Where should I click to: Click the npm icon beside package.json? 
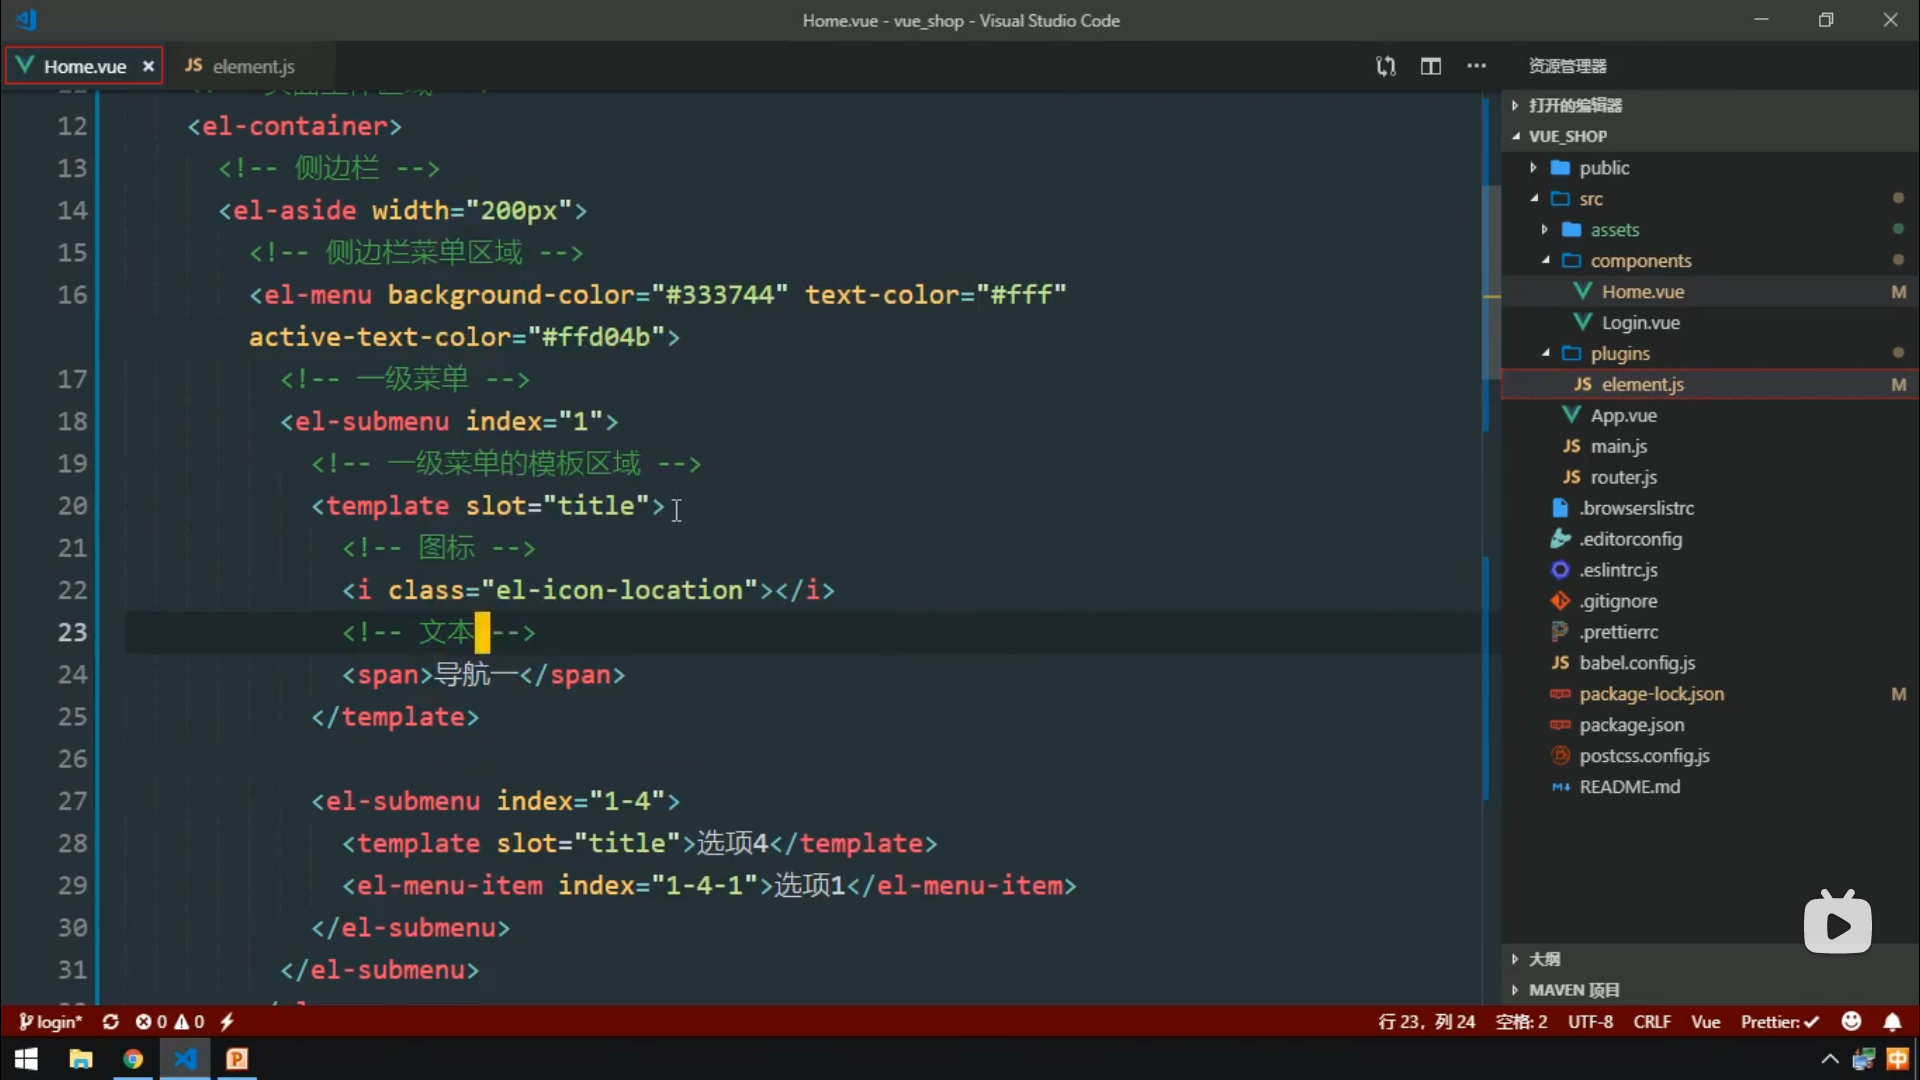tap(1560, 725)
